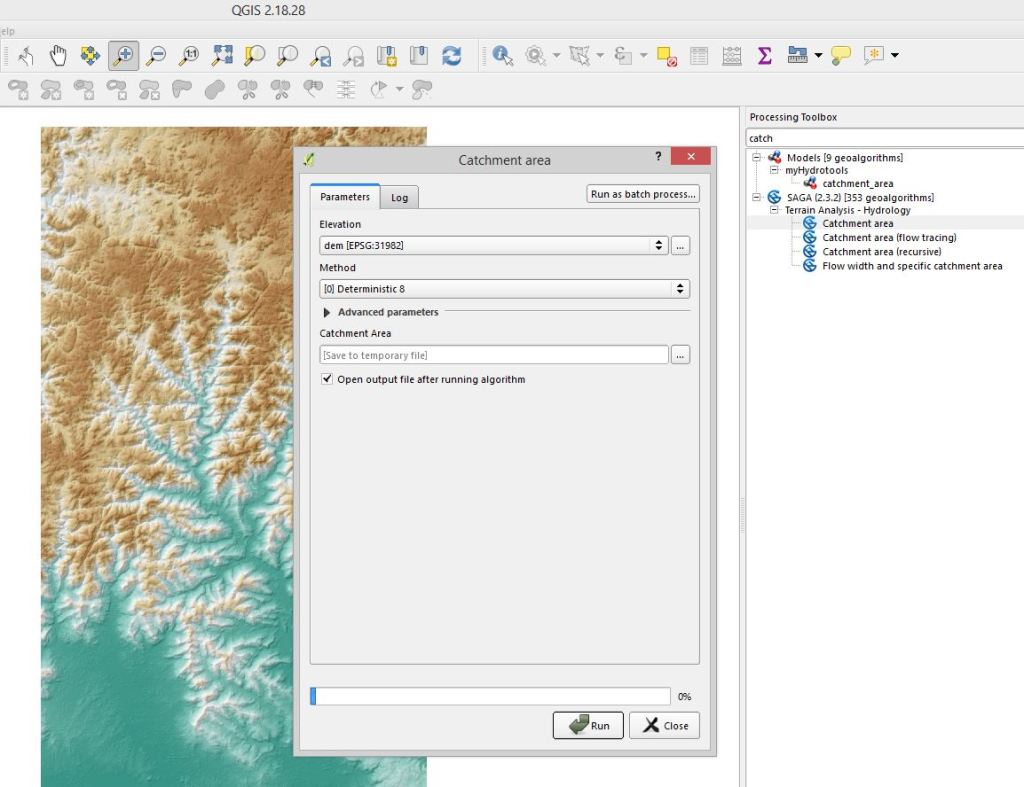The width and height of the screenshot is (1024, 787).
Task: Select the Parameters tab
Action: click(x=345, y=197)
